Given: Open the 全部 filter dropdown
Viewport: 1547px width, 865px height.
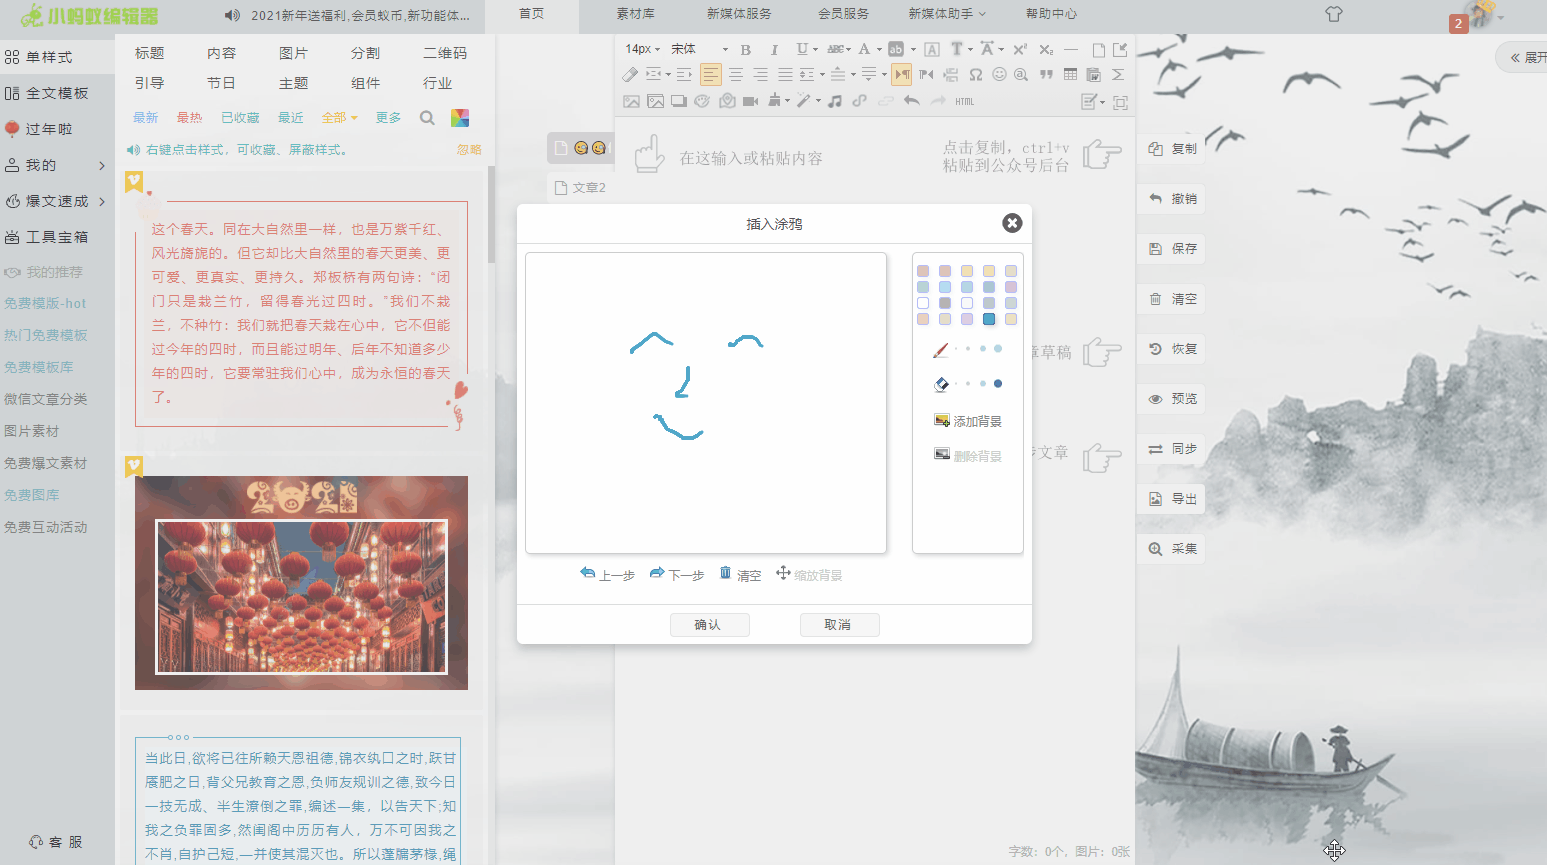Looking at the screenshot, I should 339,118.
